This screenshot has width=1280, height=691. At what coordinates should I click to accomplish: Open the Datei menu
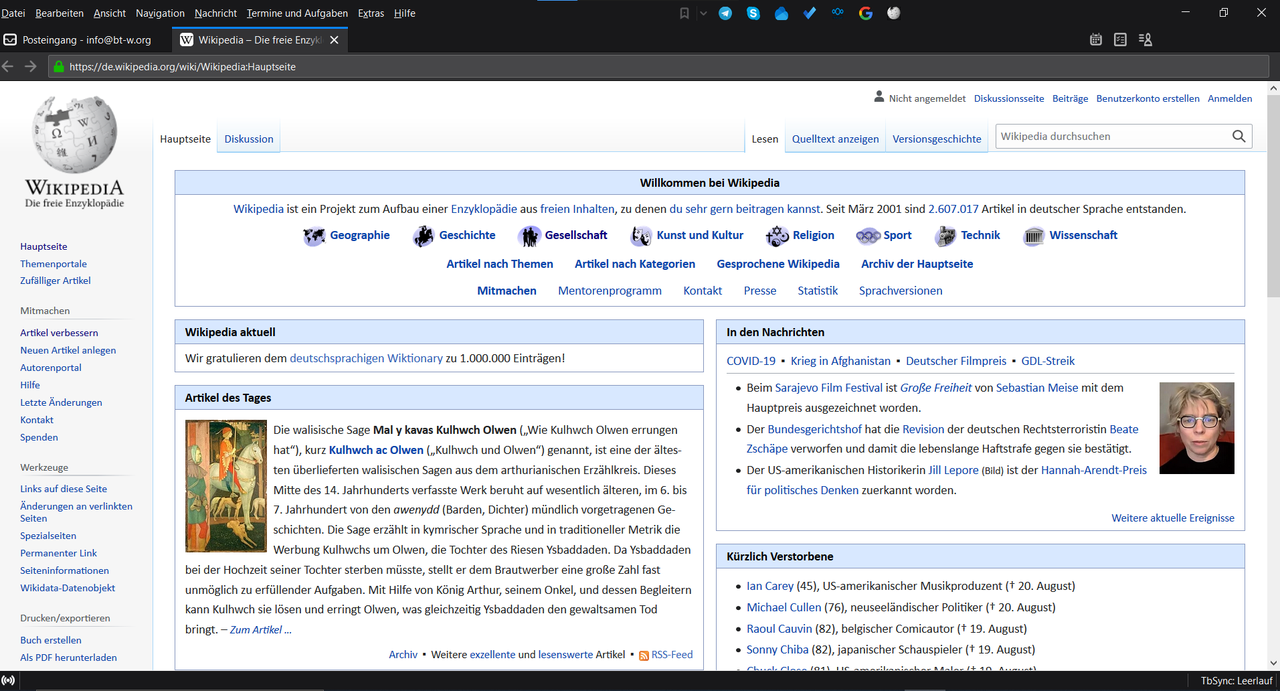click(13, 13)
